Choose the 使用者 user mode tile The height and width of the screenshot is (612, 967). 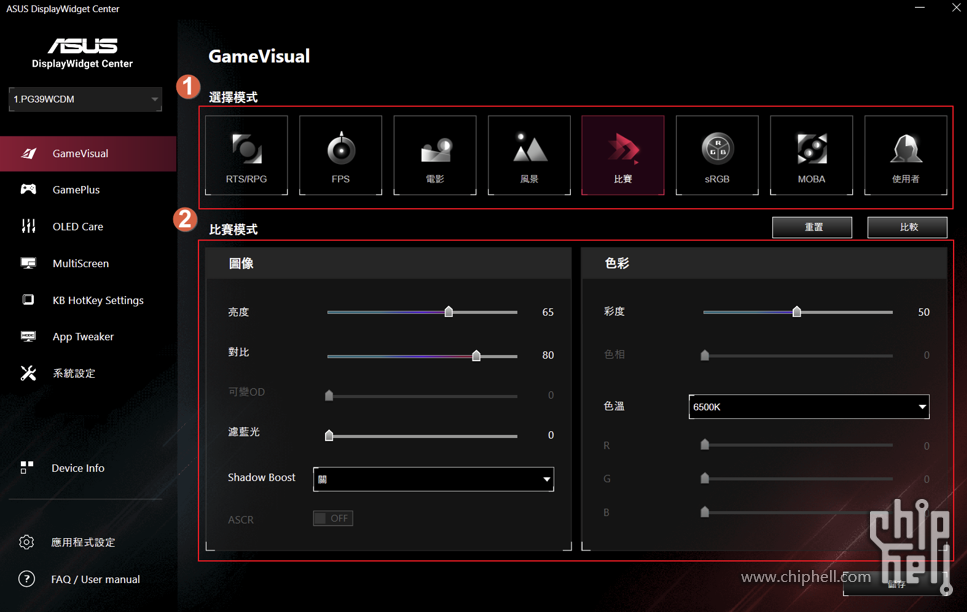click(x=905, y=155)
